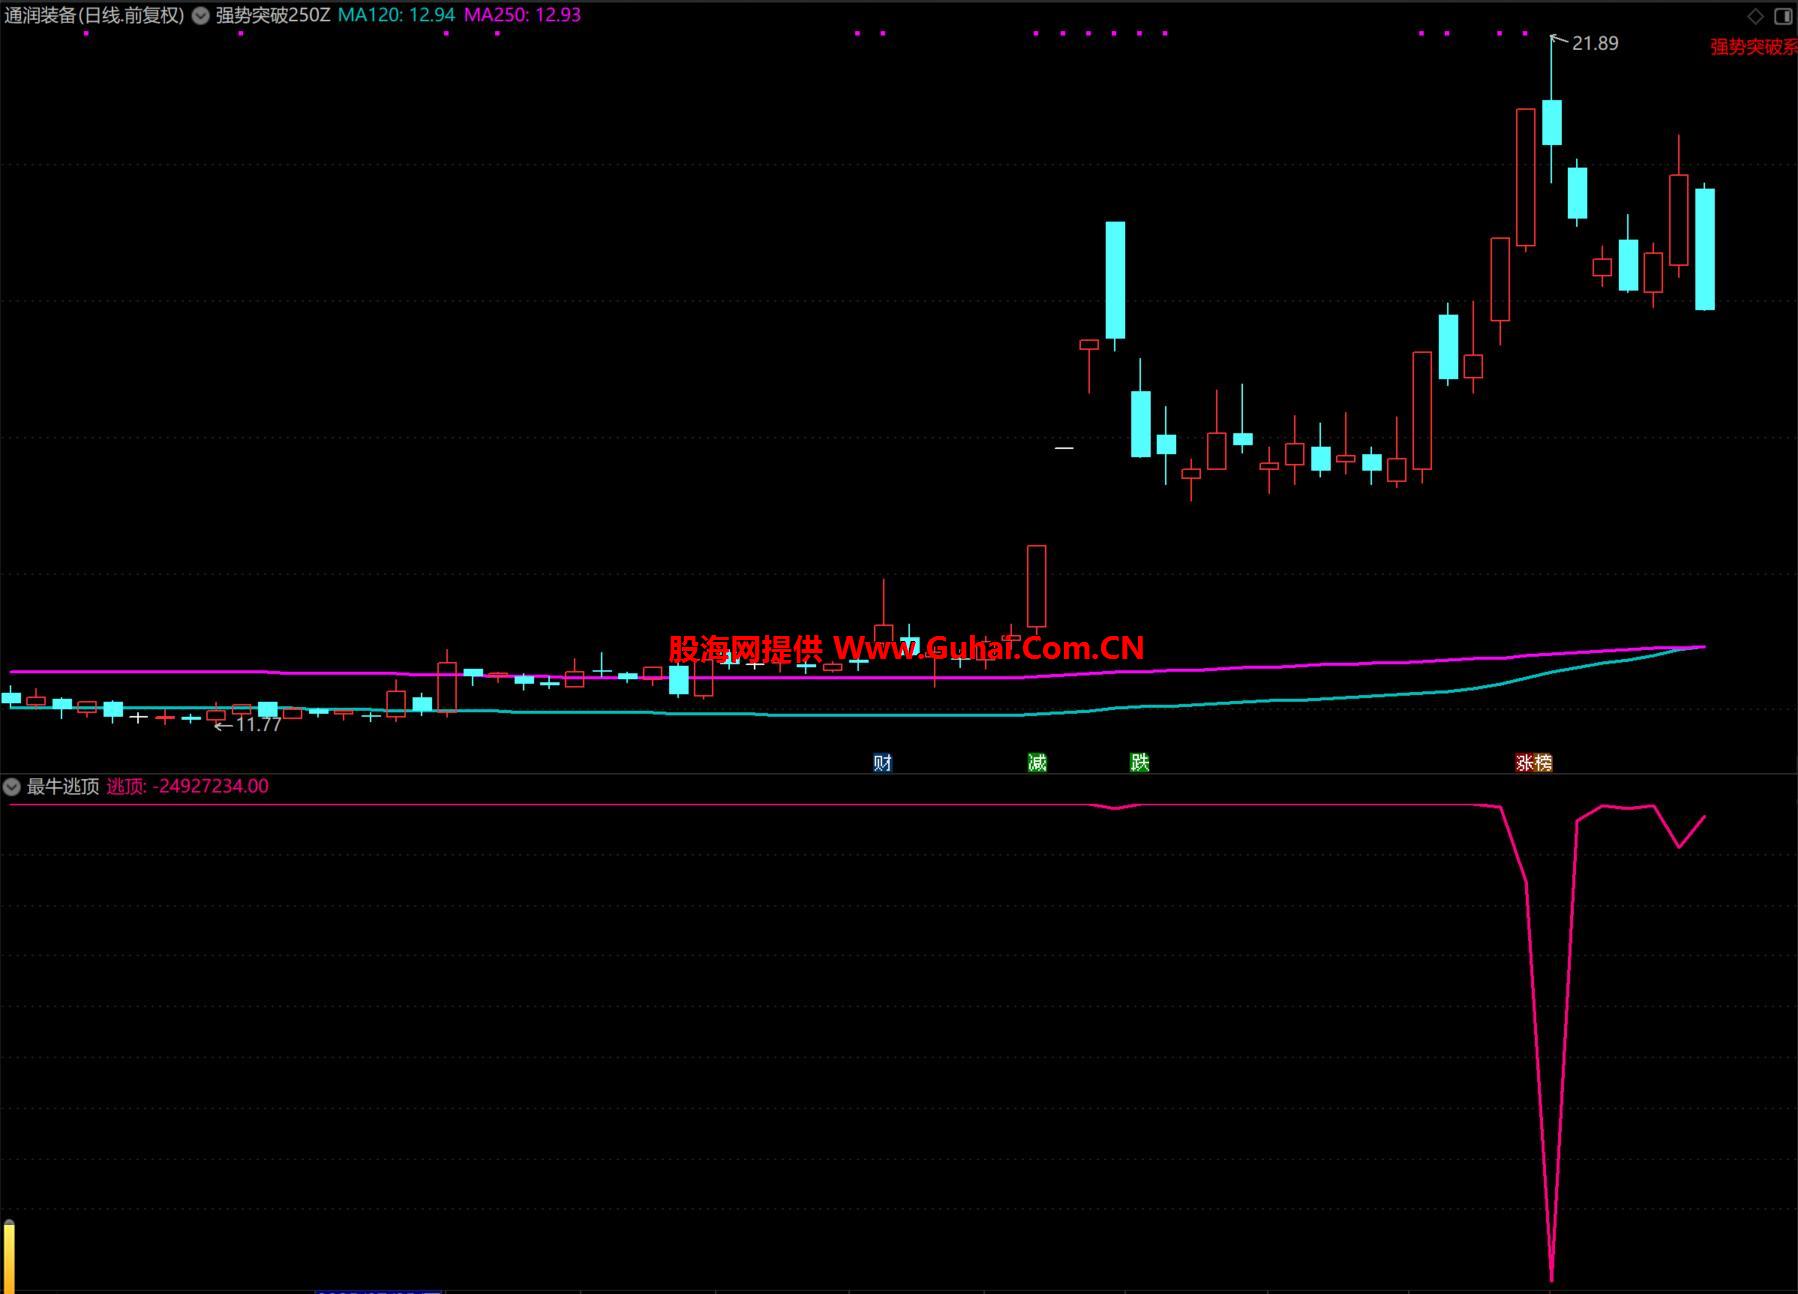The width and height of the screenshot is (1798, 1294).
Task: Click the candlestick at the 21.89 peak
Action: click(1551, 122)
